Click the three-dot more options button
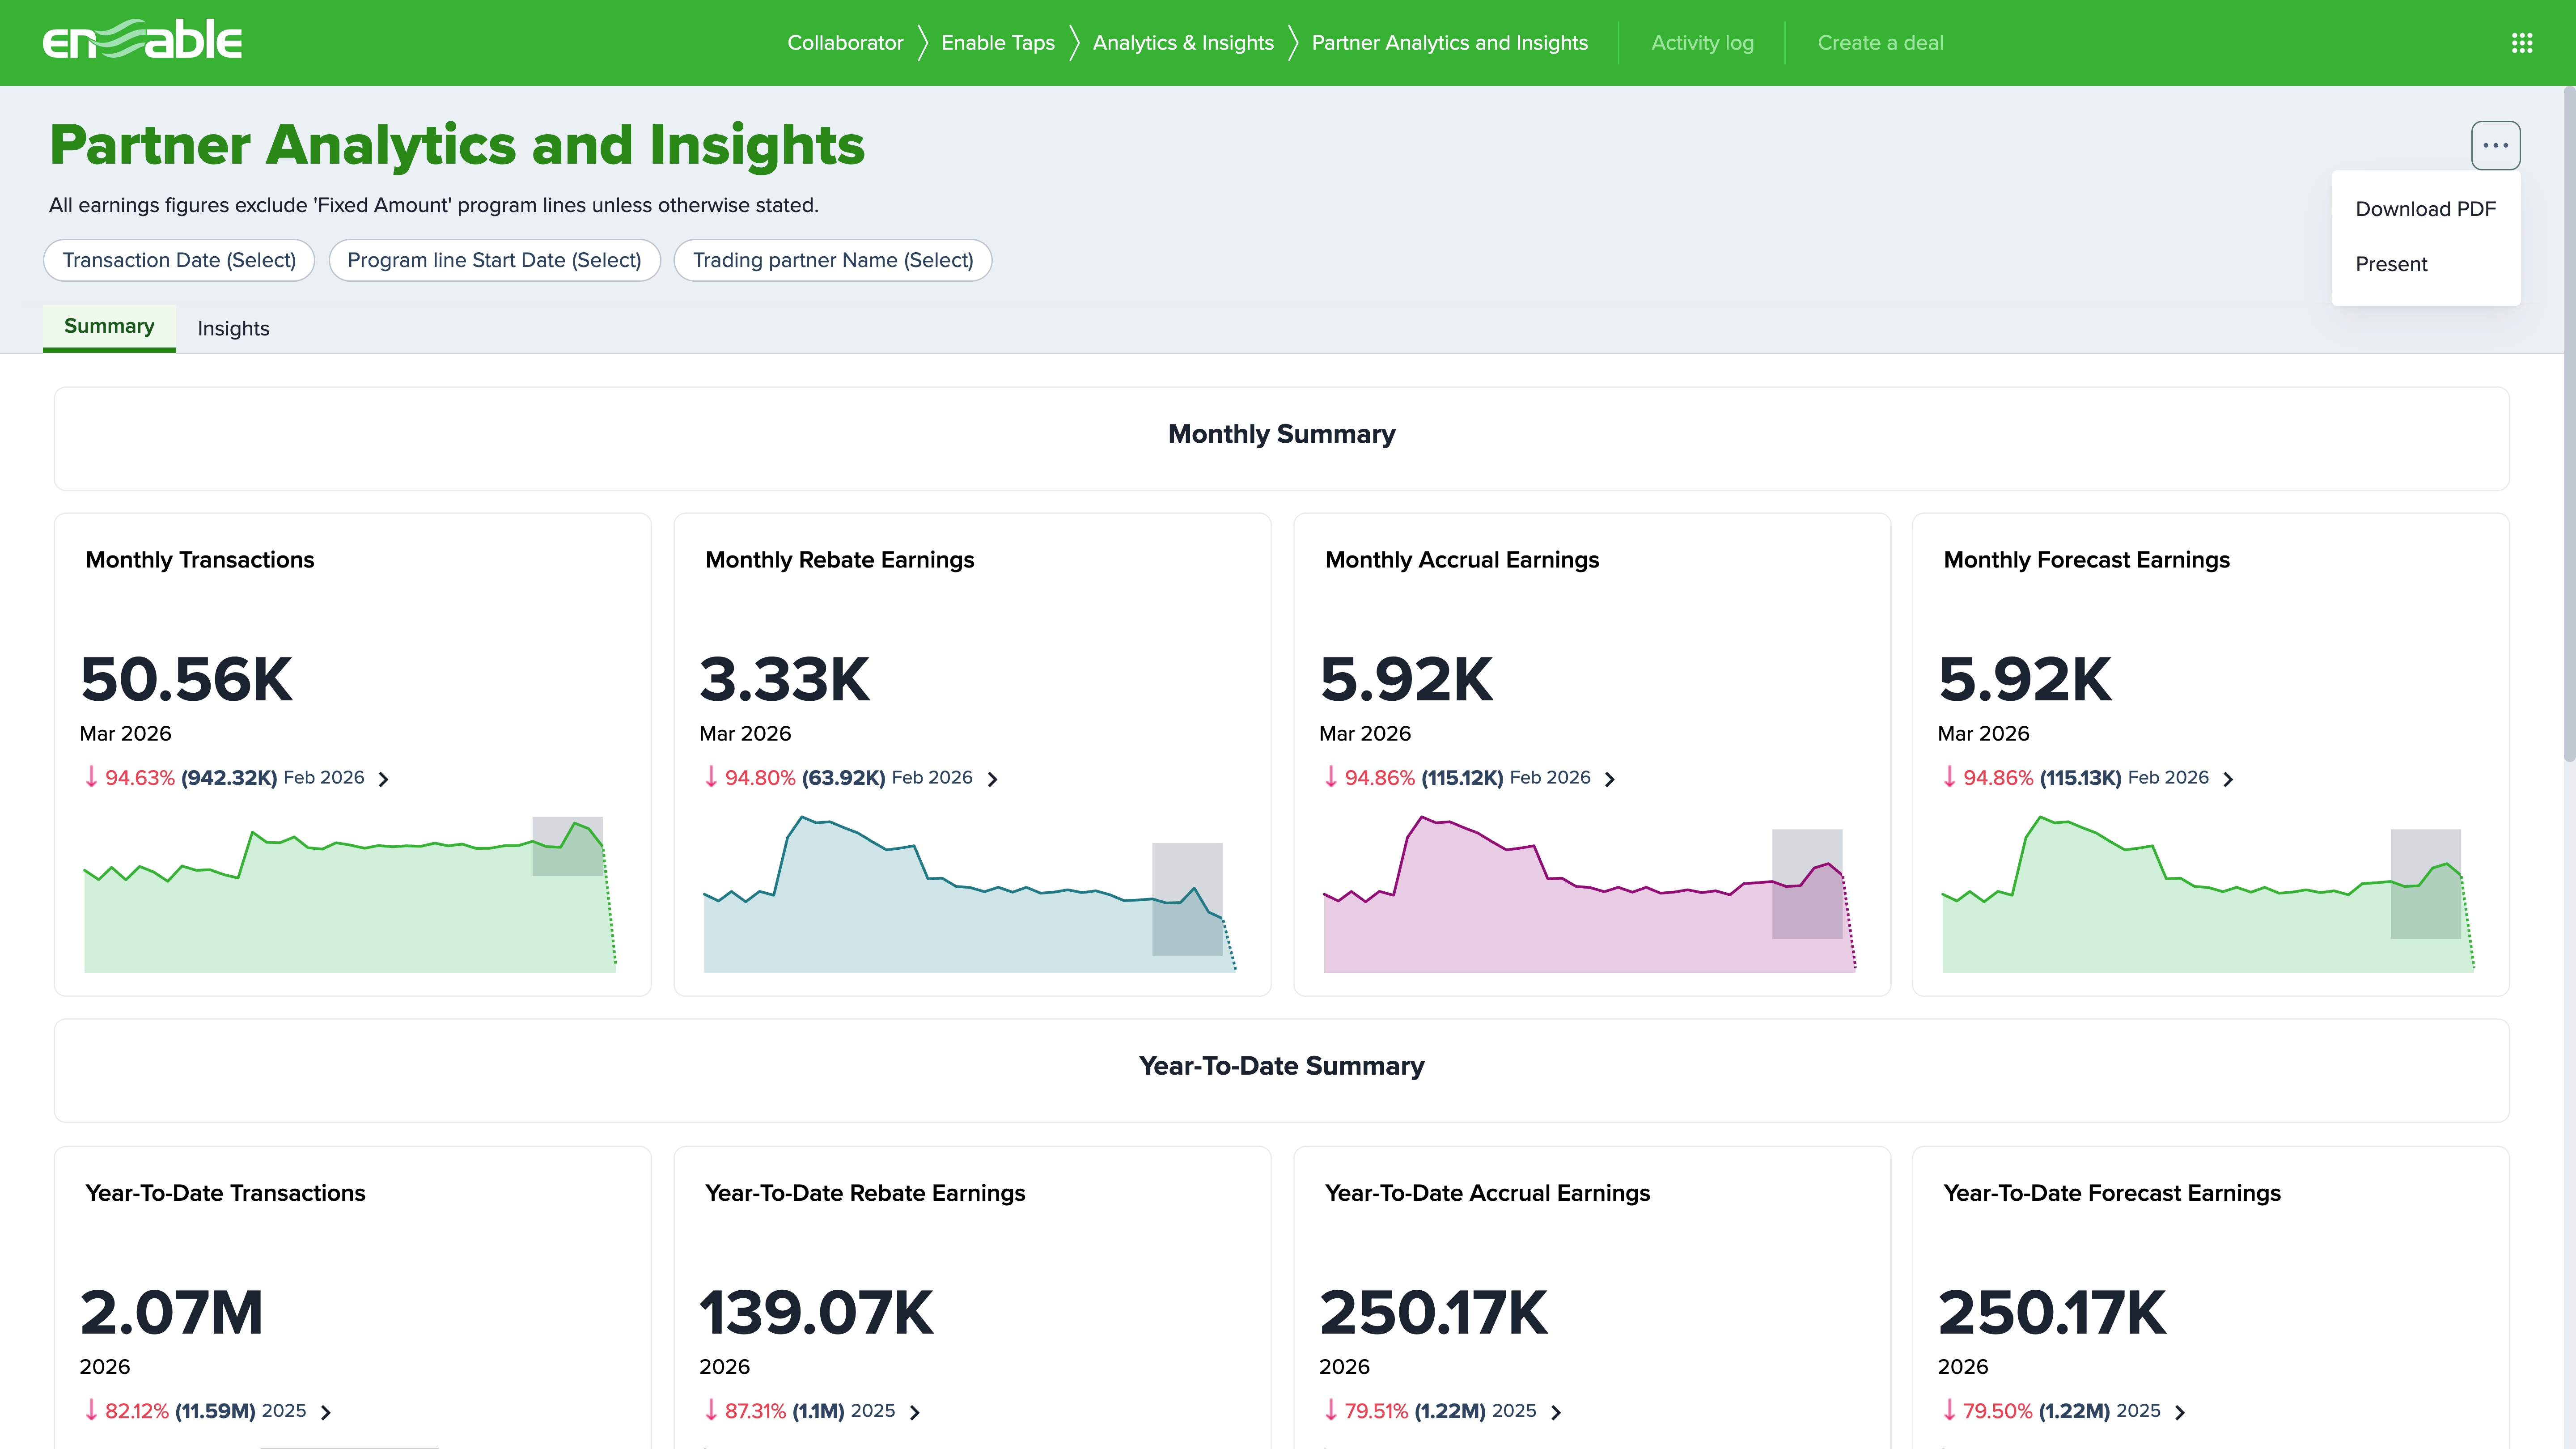 2495,146
